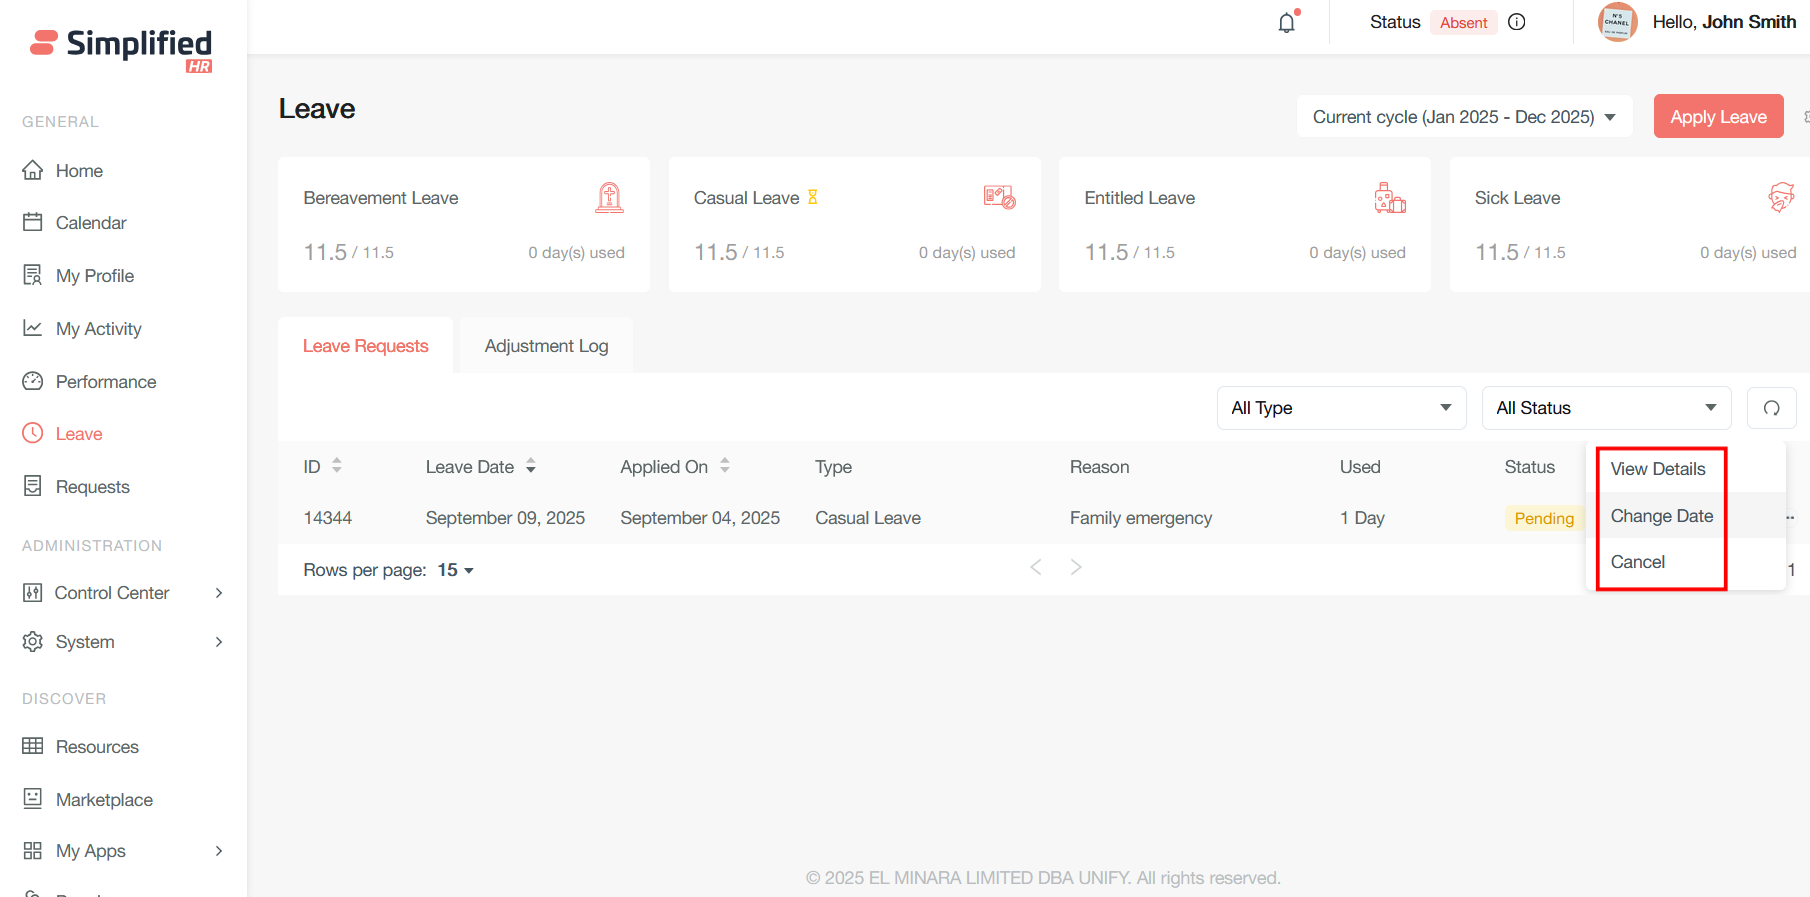This screenshot has width=1810, height=897.
Task: Click the status info icon
Action: 1517,22
